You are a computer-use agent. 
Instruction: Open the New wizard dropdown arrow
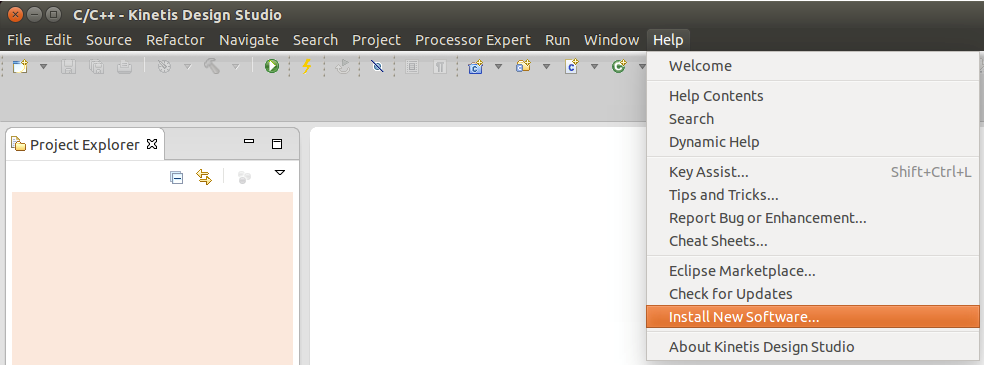[43, 66]
